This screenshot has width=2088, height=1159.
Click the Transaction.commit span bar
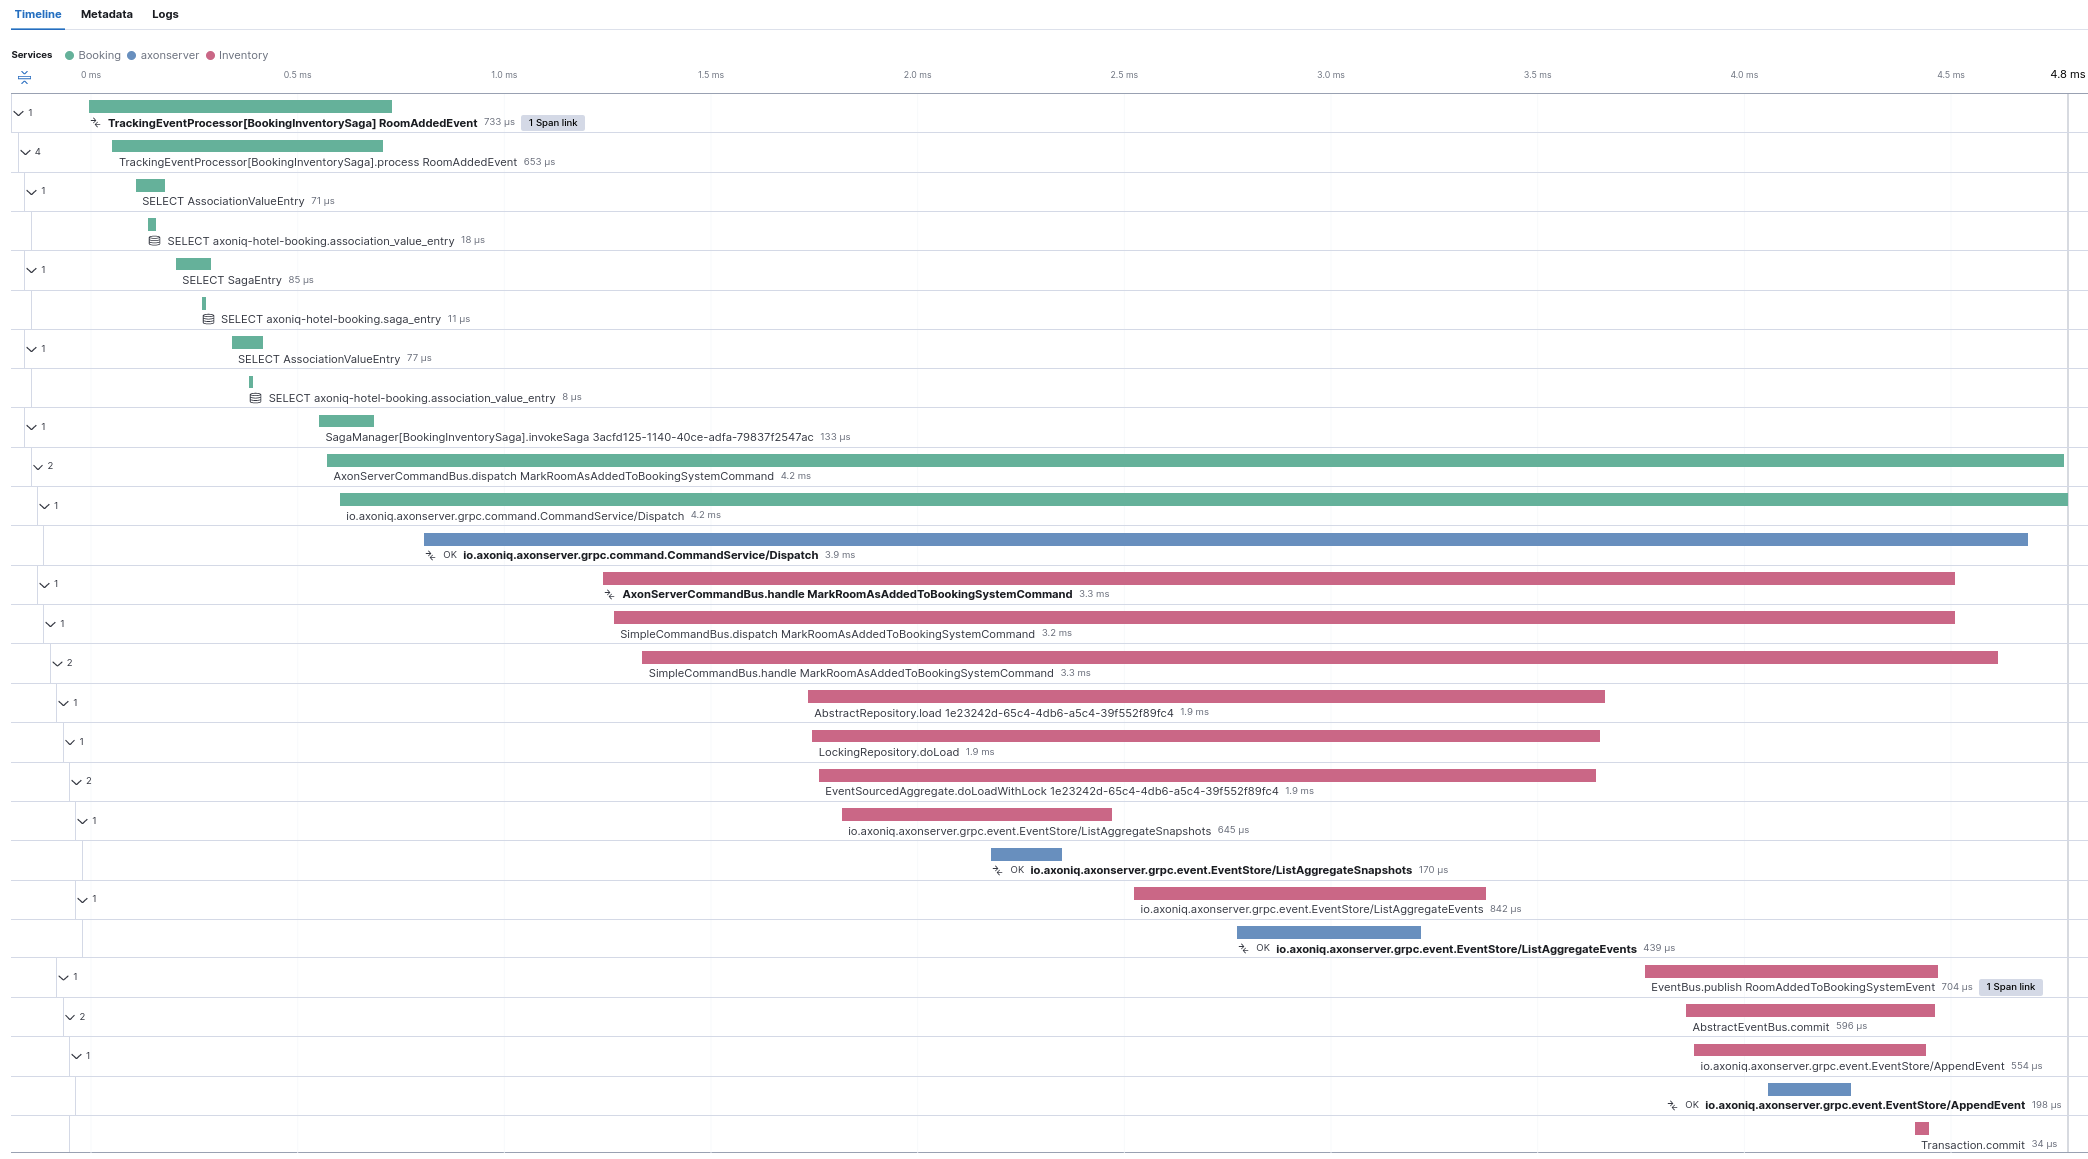pyautogui.click(x=1921, y=1129)
